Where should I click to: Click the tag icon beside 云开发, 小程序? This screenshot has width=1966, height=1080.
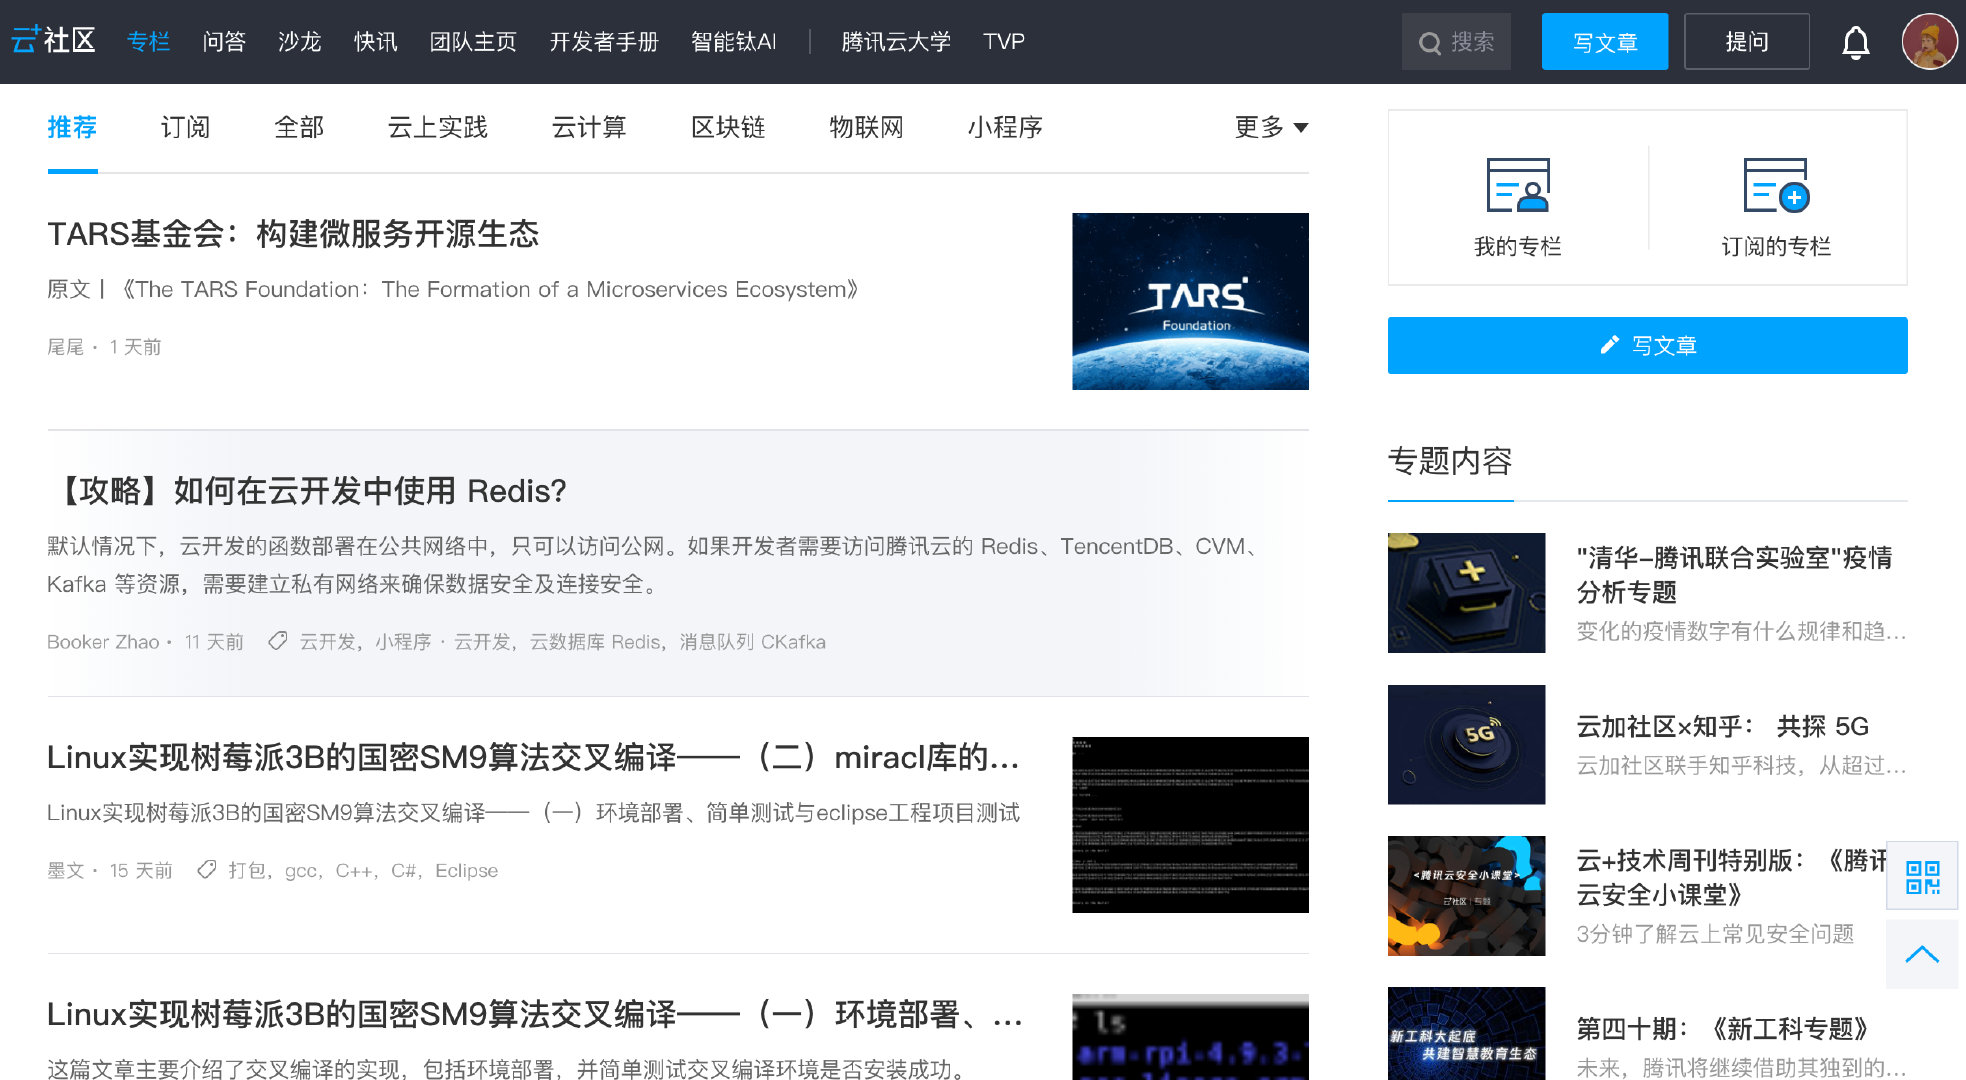pos(278,641)
